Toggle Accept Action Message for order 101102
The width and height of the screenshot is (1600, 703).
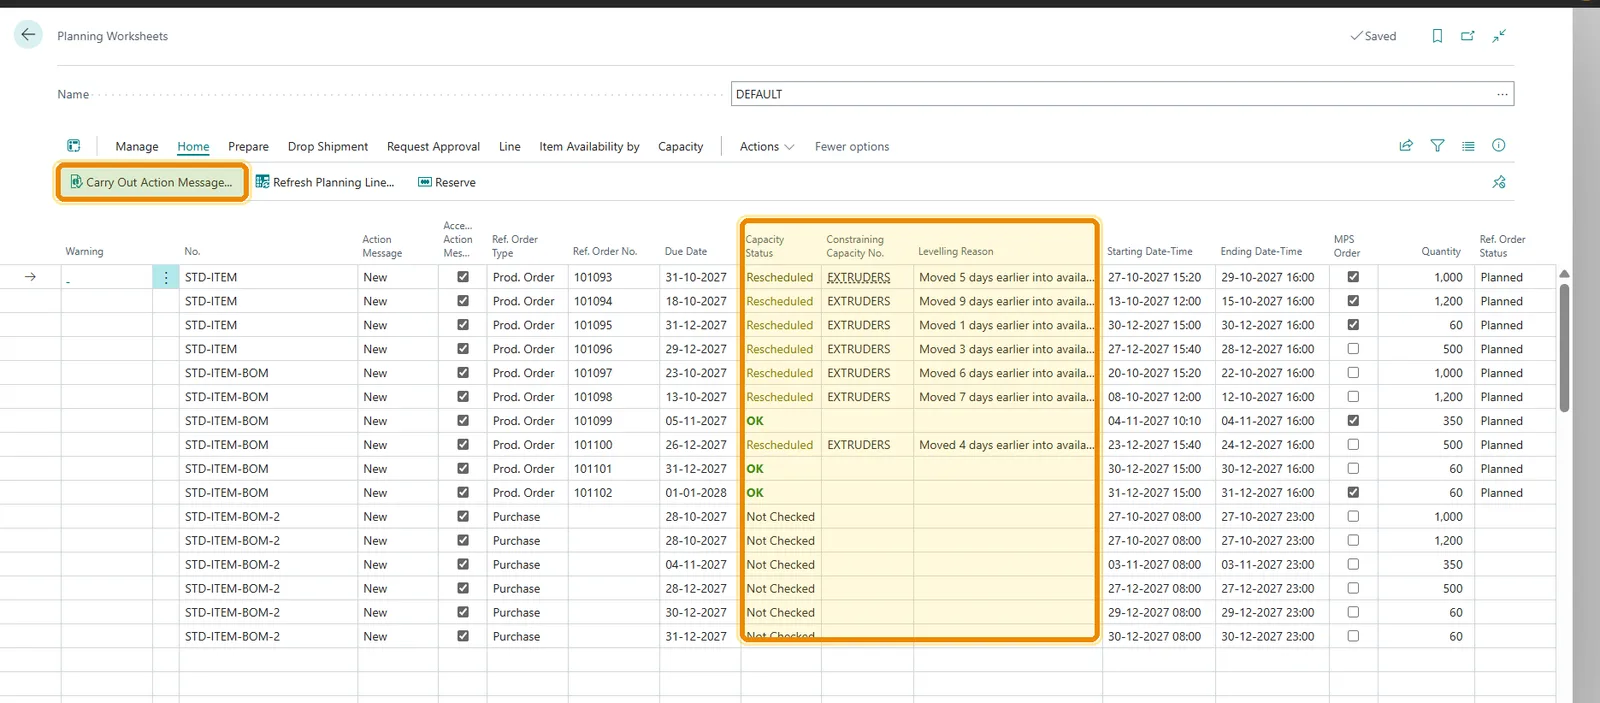click(x=463, y=493)
